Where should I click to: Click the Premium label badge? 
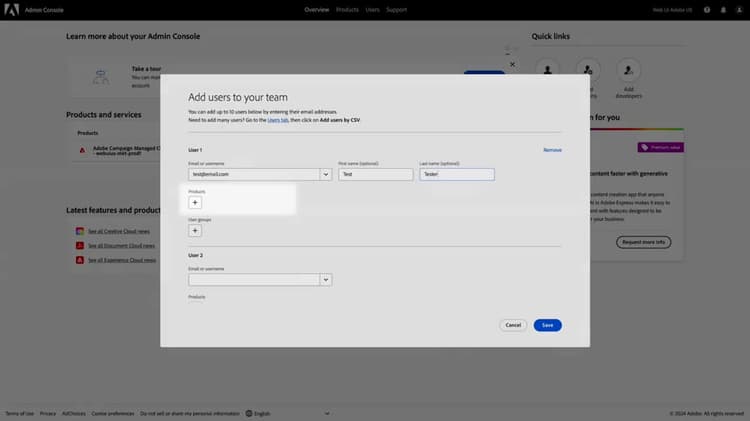point(661,147)
